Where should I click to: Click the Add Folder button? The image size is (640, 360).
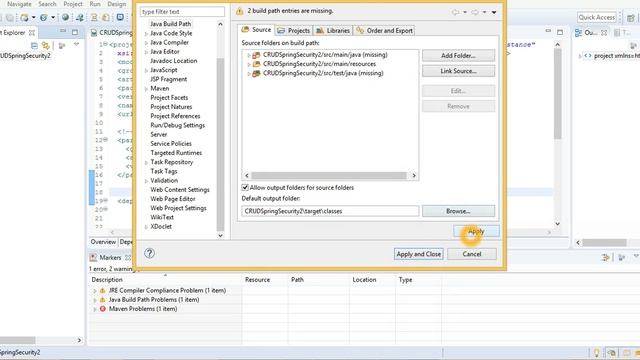(458, 56)
